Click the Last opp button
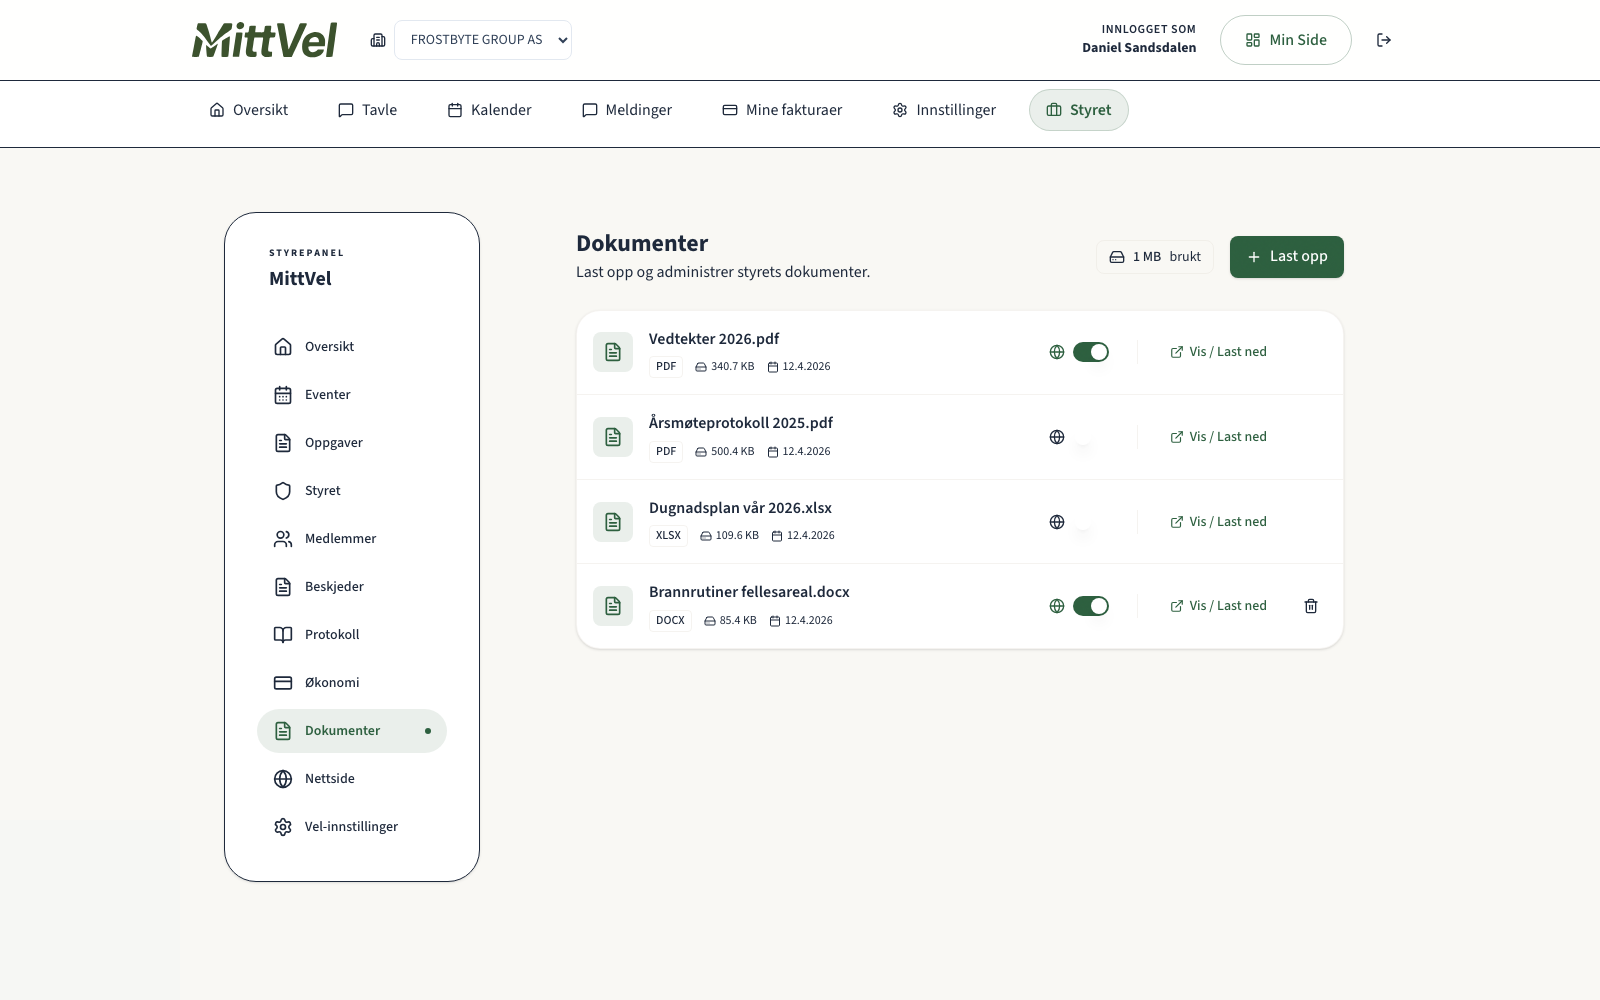The image size is (1600, 1000). pyautogui.click(x=1286, y=257)
